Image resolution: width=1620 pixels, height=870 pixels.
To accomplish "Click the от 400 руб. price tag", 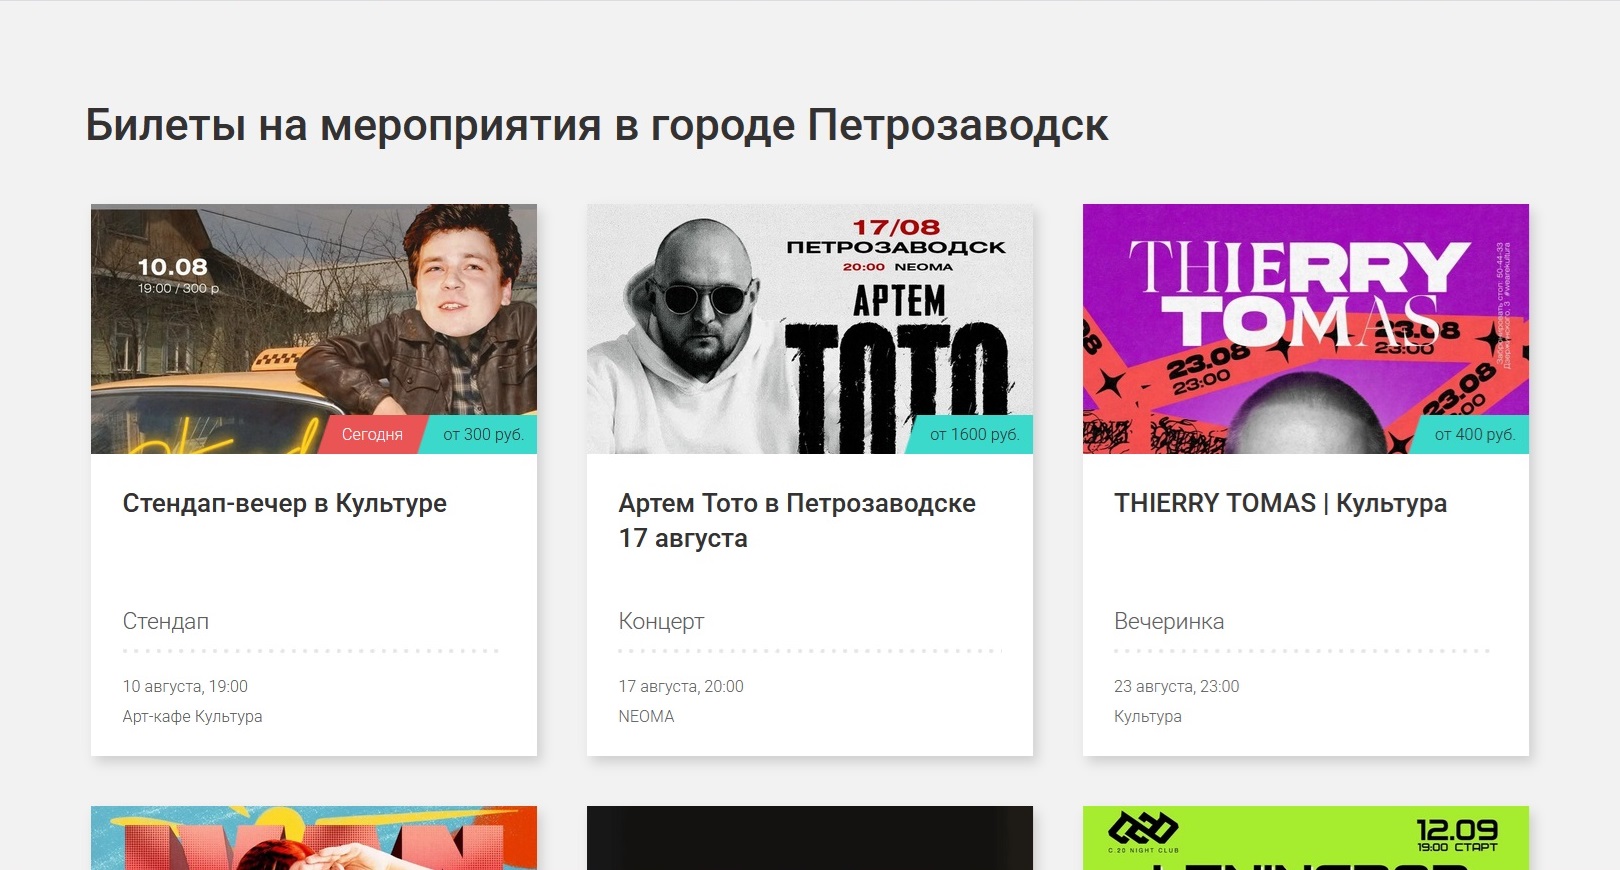I will [1474, 434].
